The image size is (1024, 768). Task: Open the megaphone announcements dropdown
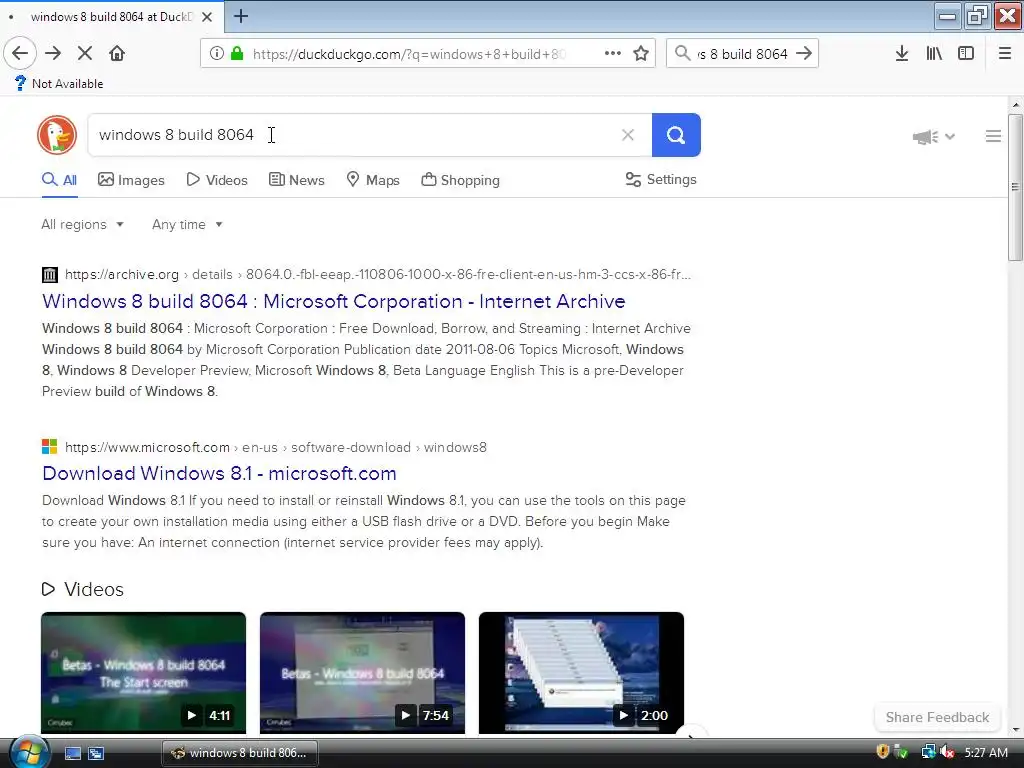pos(933,136)
